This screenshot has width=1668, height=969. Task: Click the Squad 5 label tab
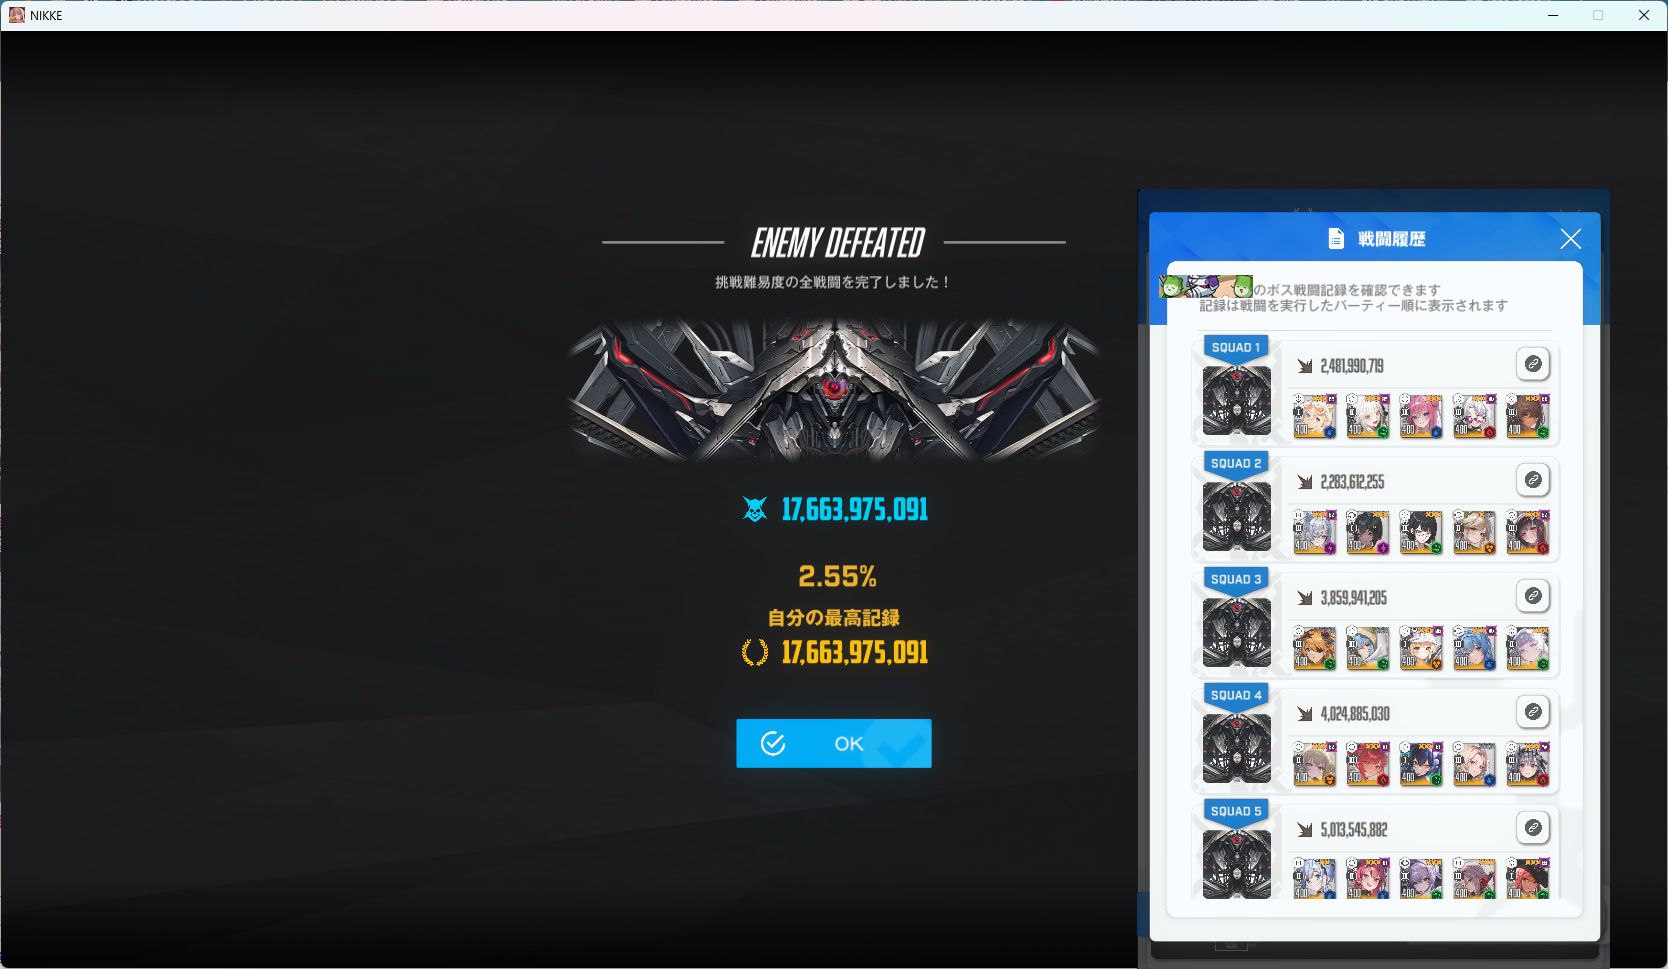pyautogui.click(x=1236, y=811)
